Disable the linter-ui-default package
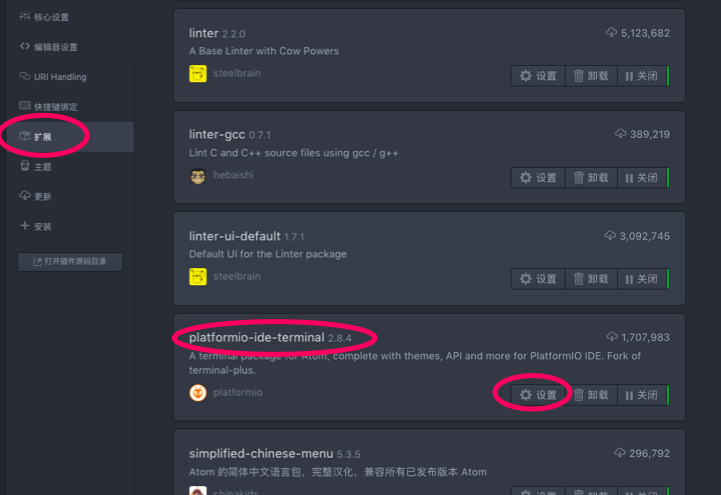The image size is (721, 495). click(643, 279)
